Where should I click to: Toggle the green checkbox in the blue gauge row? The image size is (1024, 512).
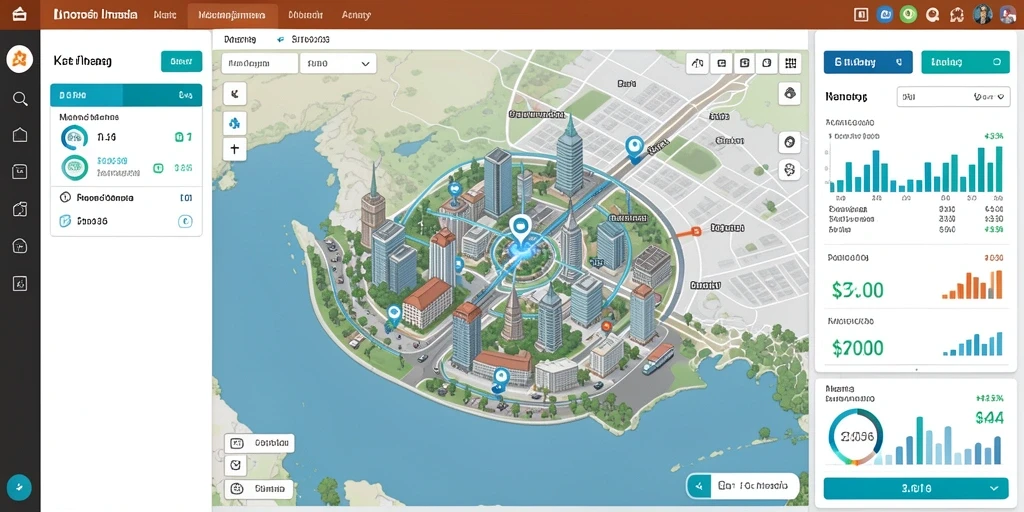[x=179, y=137]
